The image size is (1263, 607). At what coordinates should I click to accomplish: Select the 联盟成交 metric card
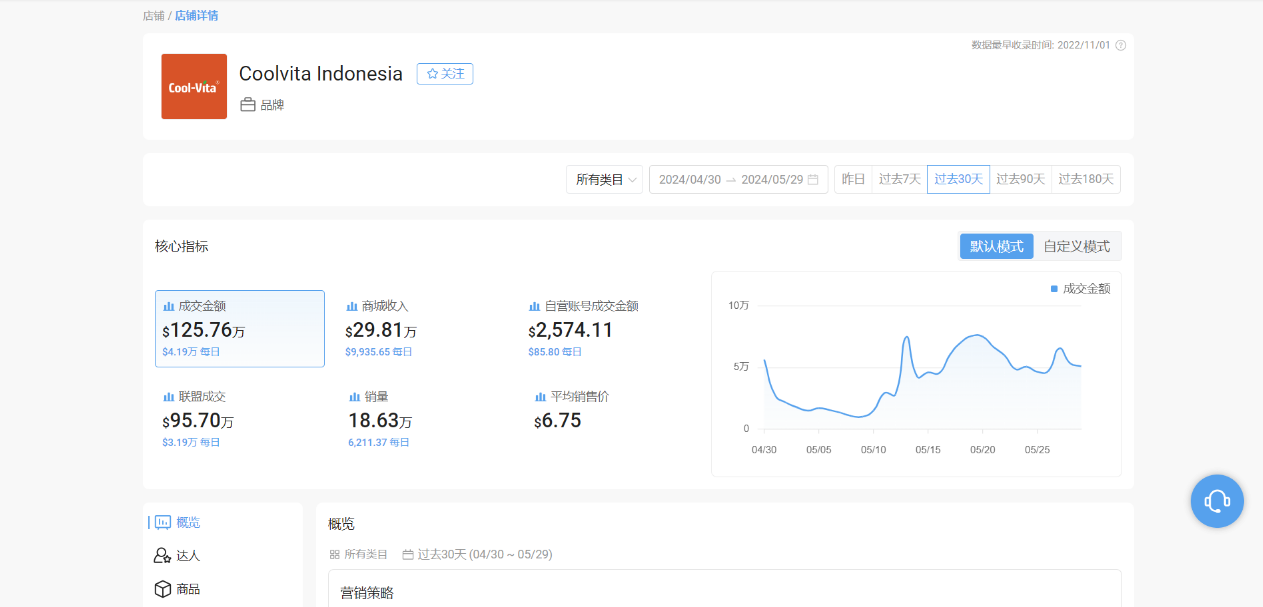click(x=238, y=419)
